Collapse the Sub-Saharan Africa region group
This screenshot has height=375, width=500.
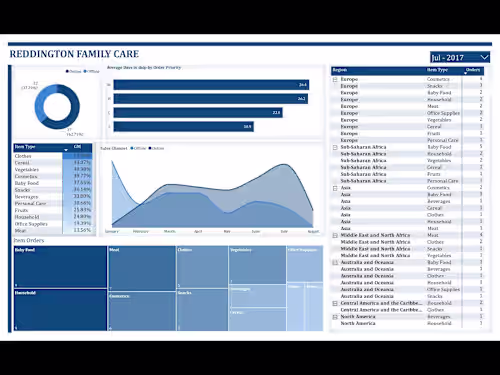tap(335, 147)
